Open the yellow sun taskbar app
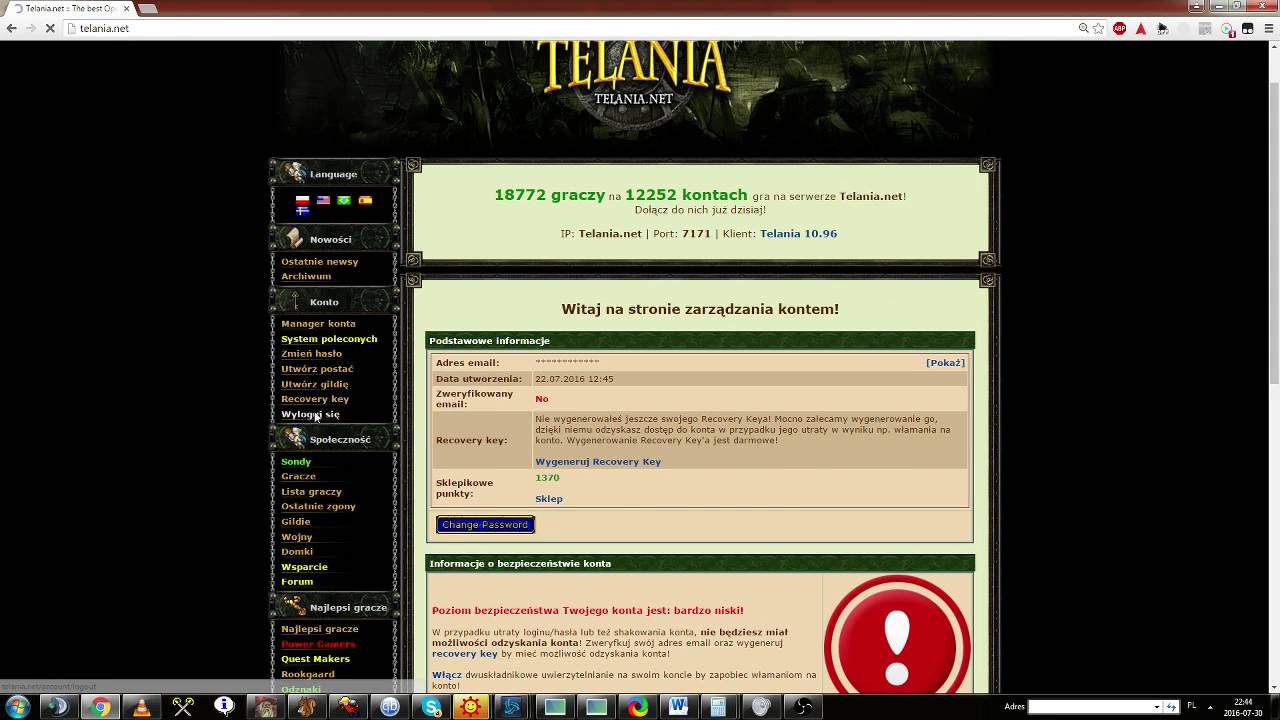 pyautogui.click(x=470, y=707)
